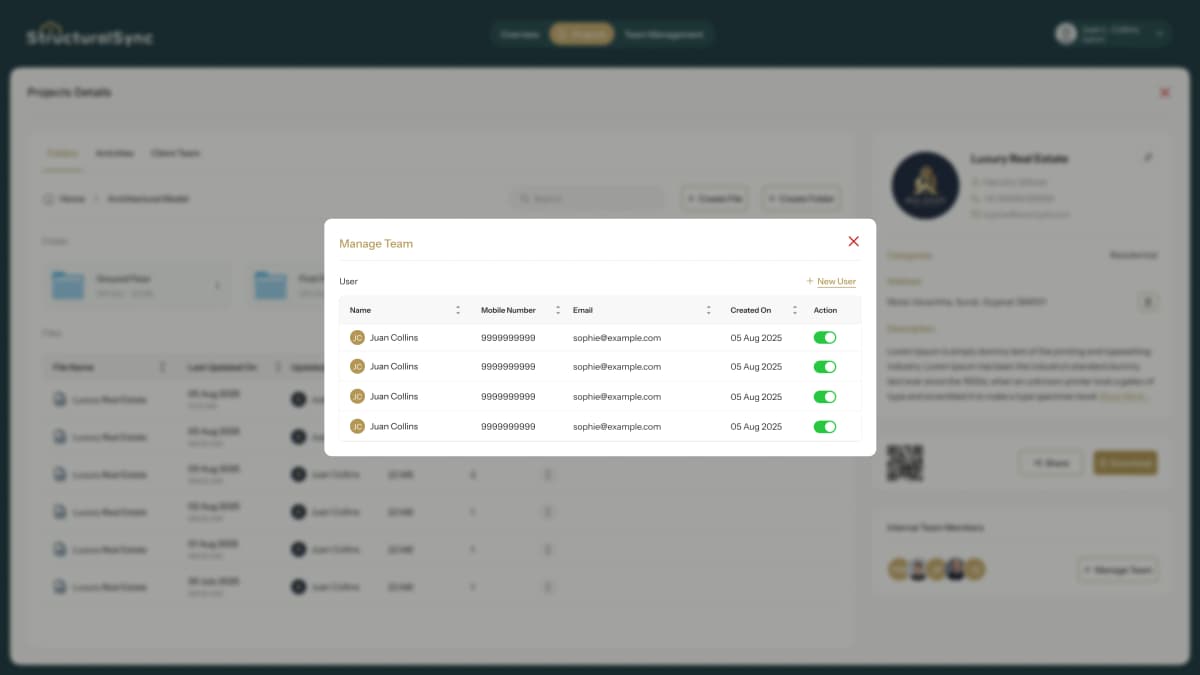This screenshot has width=1200, height=675.
Task: Click the edit pencil icon near Luxury Real Estate
Action: pyautogui.click(x=1148, y=158)
